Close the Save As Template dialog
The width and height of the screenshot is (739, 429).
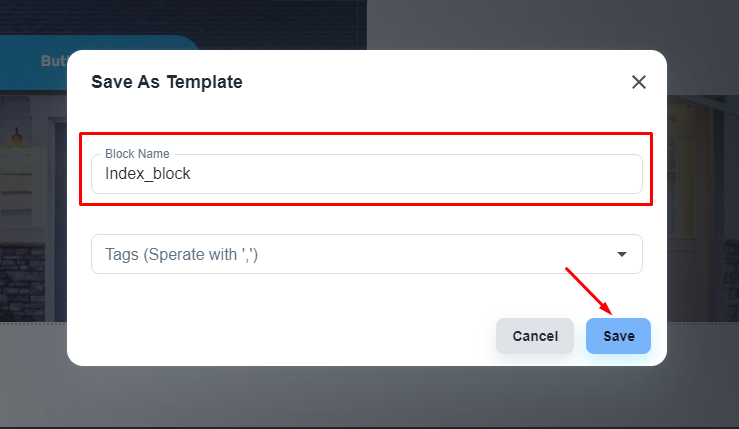639,82
